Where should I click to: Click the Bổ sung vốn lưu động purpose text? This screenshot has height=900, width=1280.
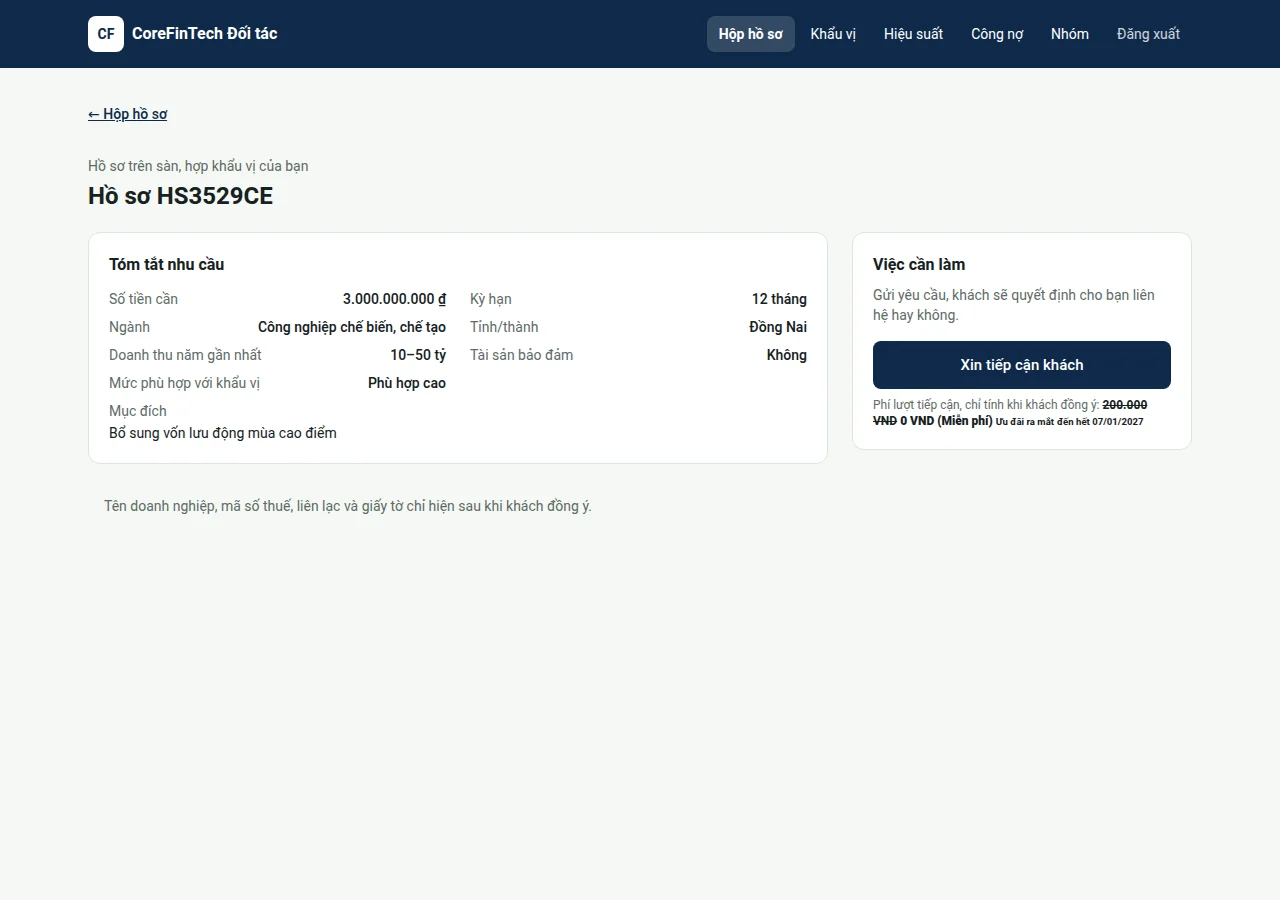point(223,433)
